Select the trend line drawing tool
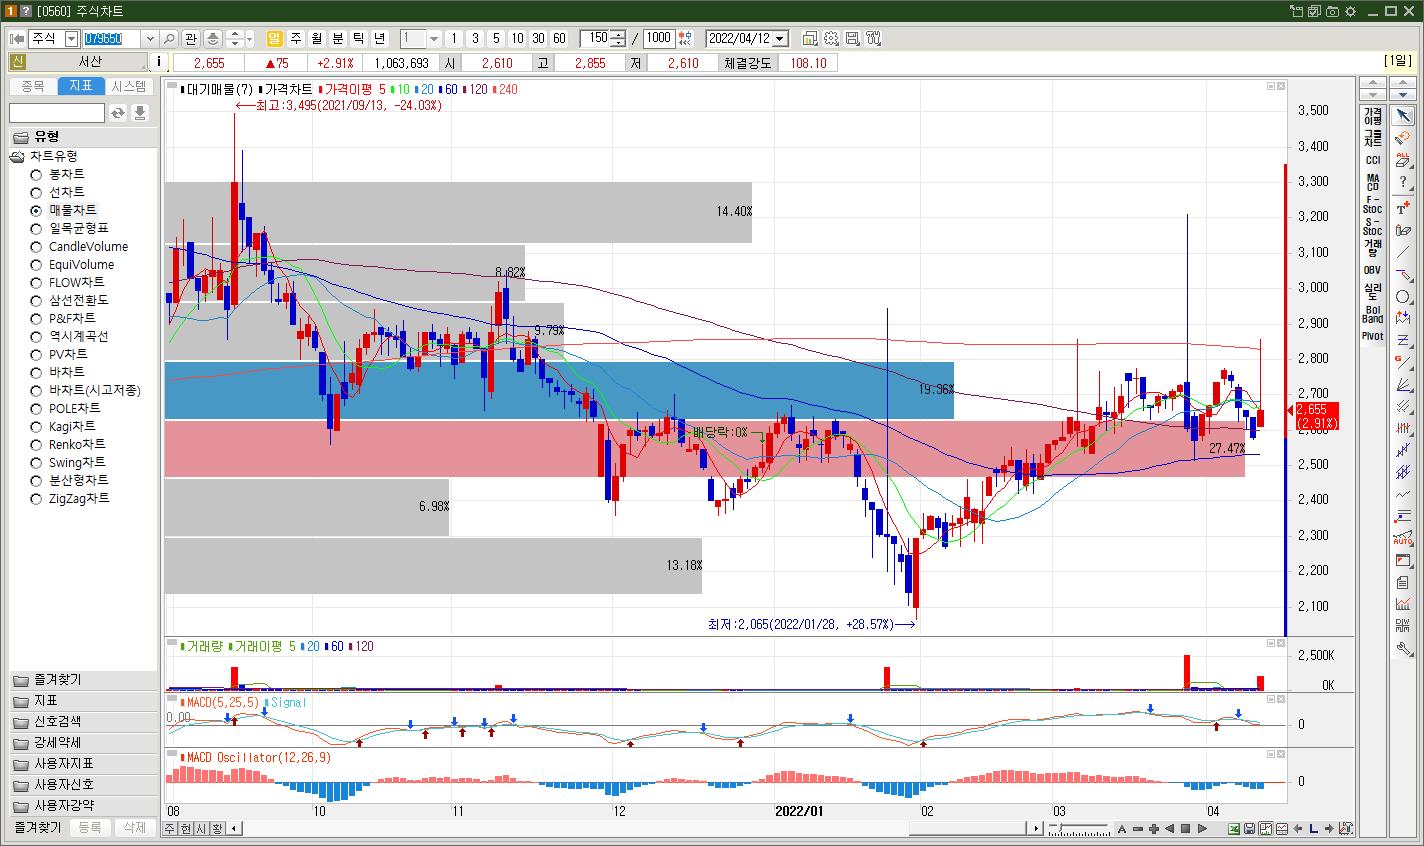1424x846 pixels. pyautogui.click(x=1404, y=252)
